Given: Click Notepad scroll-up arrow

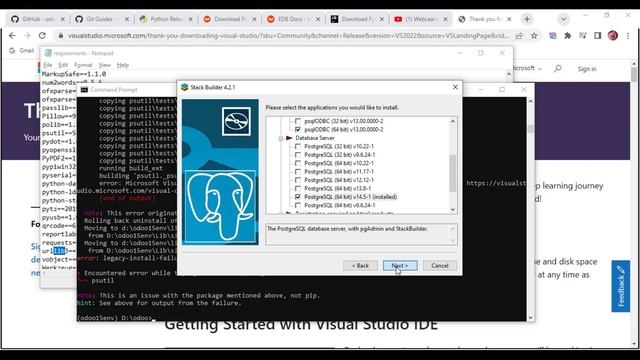Looking at the screenshot, I should click(509, 74).
